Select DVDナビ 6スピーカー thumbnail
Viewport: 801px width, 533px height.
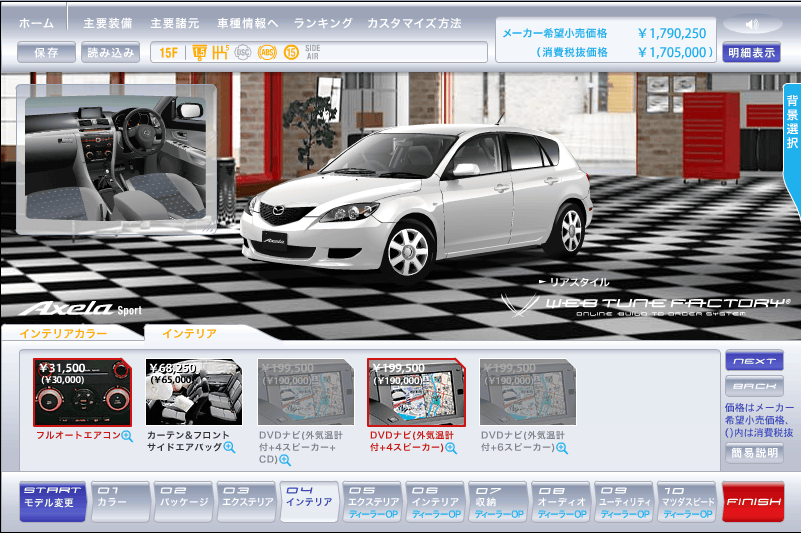(x=528, y=392)
